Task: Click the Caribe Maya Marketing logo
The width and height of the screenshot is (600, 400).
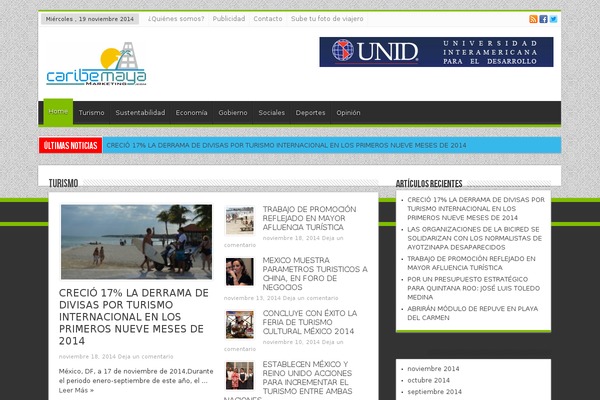Action: tap(96, 64)
